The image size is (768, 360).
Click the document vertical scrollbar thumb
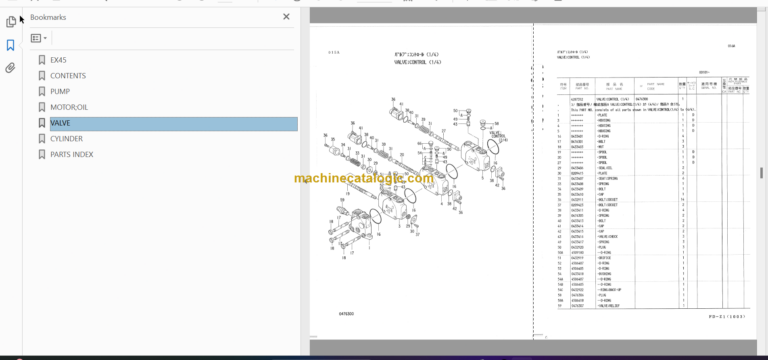pos(762,172)
